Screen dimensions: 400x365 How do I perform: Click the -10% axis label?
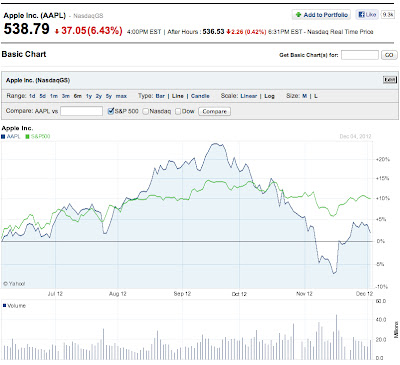pyautogui.click(x=382, y=287)
